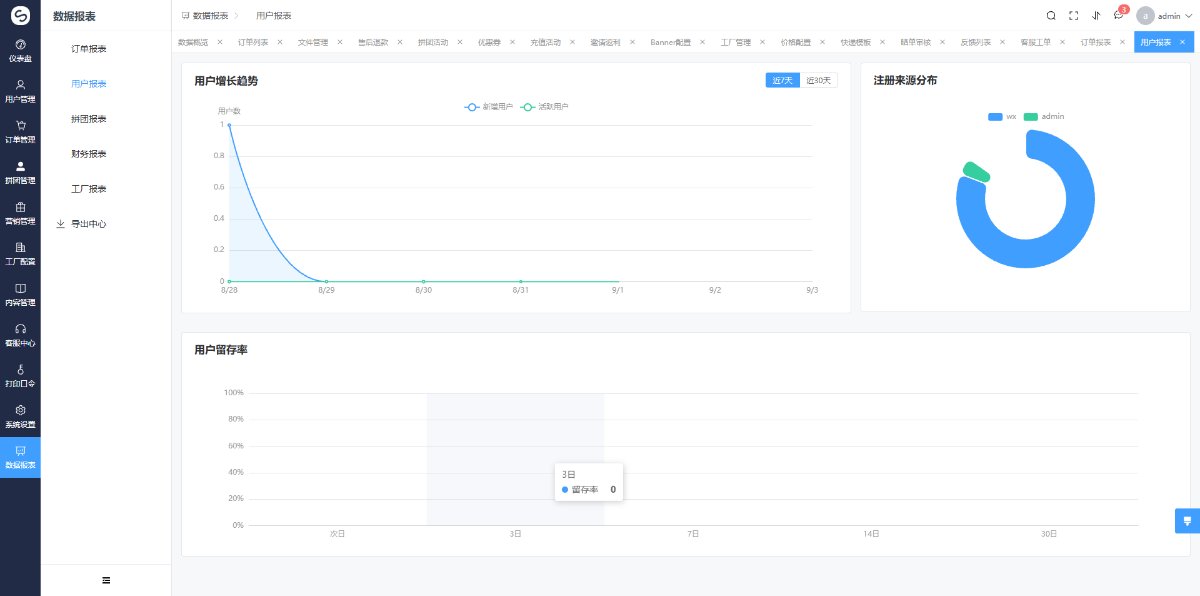Viewport: 1200px width, 596px height.
Task: Click the search icon in the top bar
Action: click(x=1051, y=16)
